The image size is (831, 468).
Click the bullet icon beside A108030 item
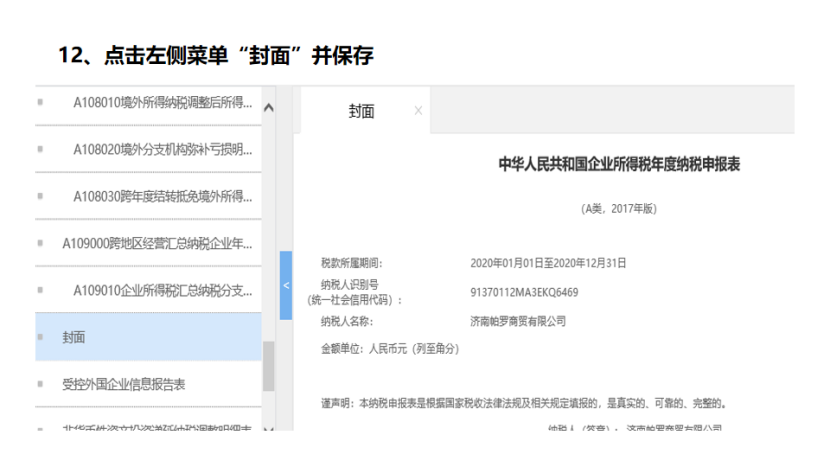[41, 196]
